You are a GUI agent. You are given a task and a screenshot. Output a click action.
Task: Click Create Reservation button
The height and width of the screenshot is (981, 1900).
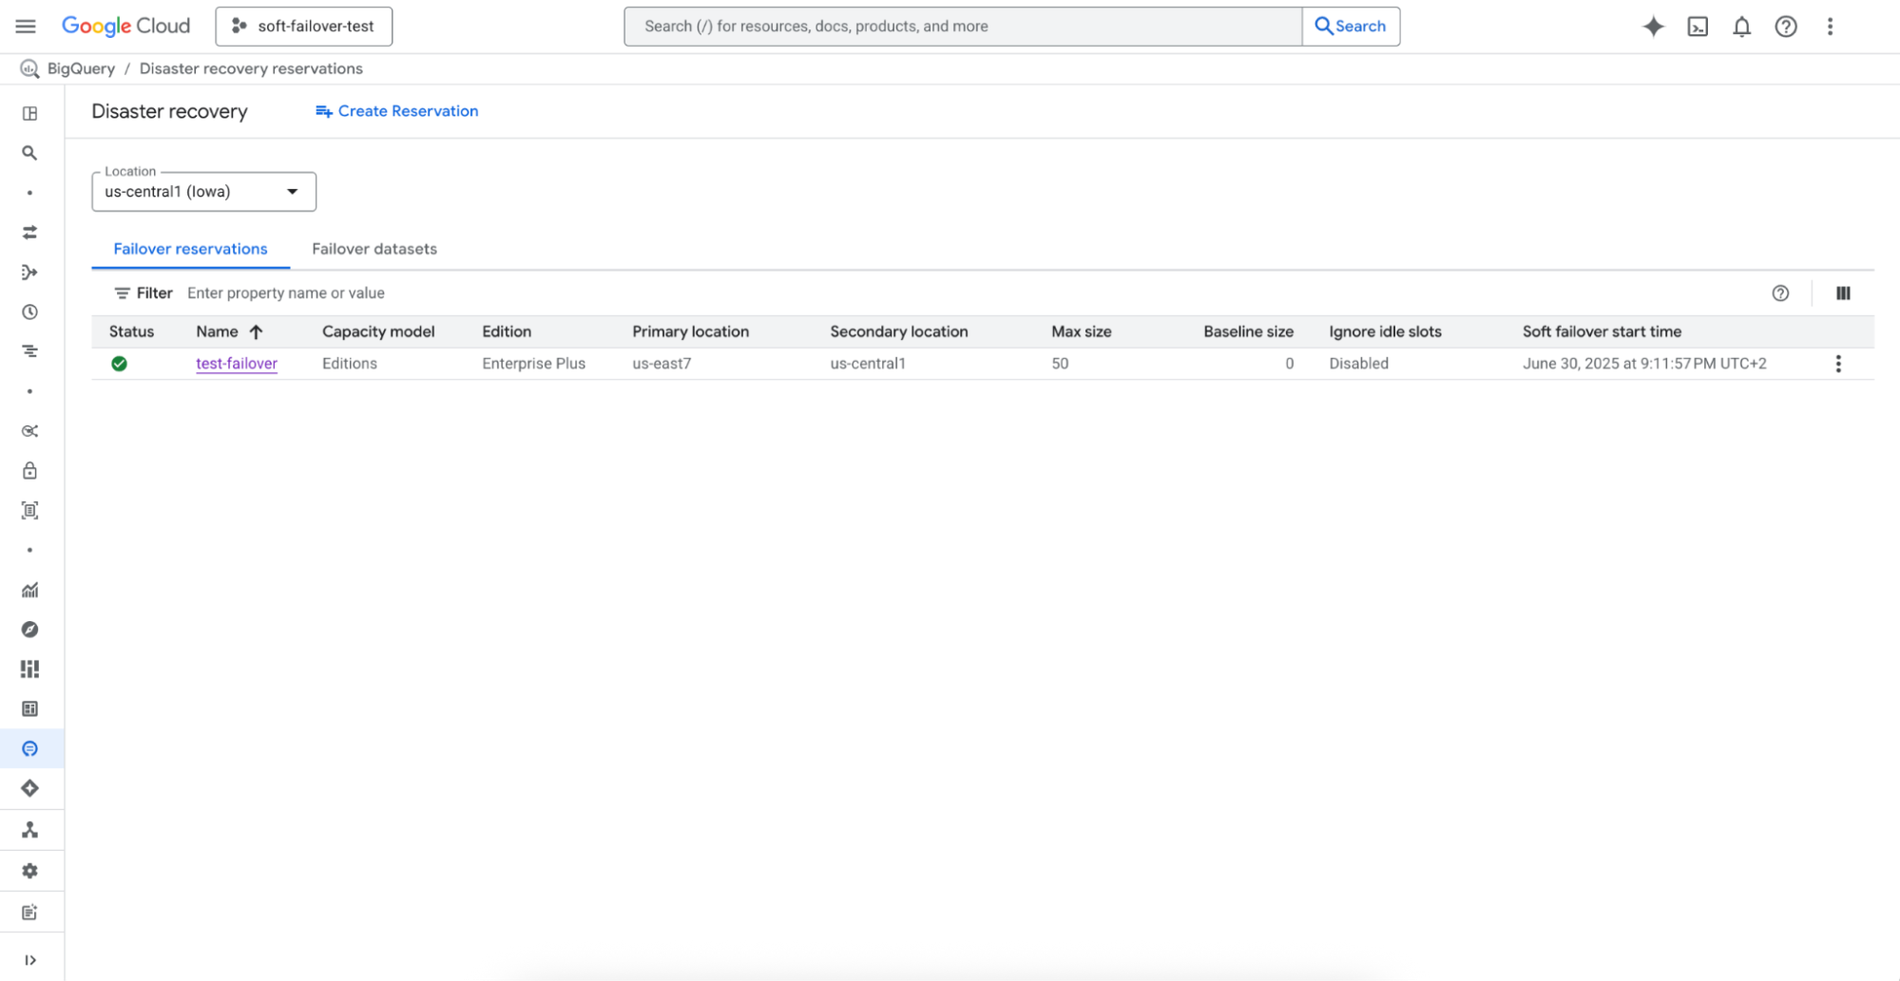point(397,111)
